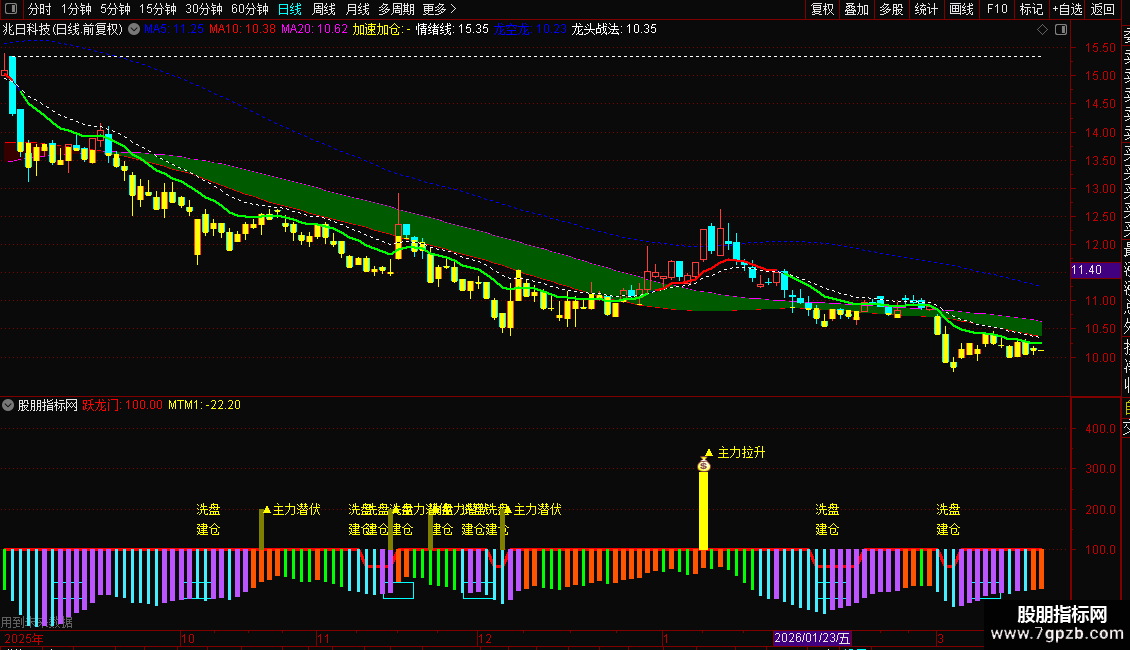Click the tall yellow 主力拉升 signal bar
1130x650 pixels.
703,510
